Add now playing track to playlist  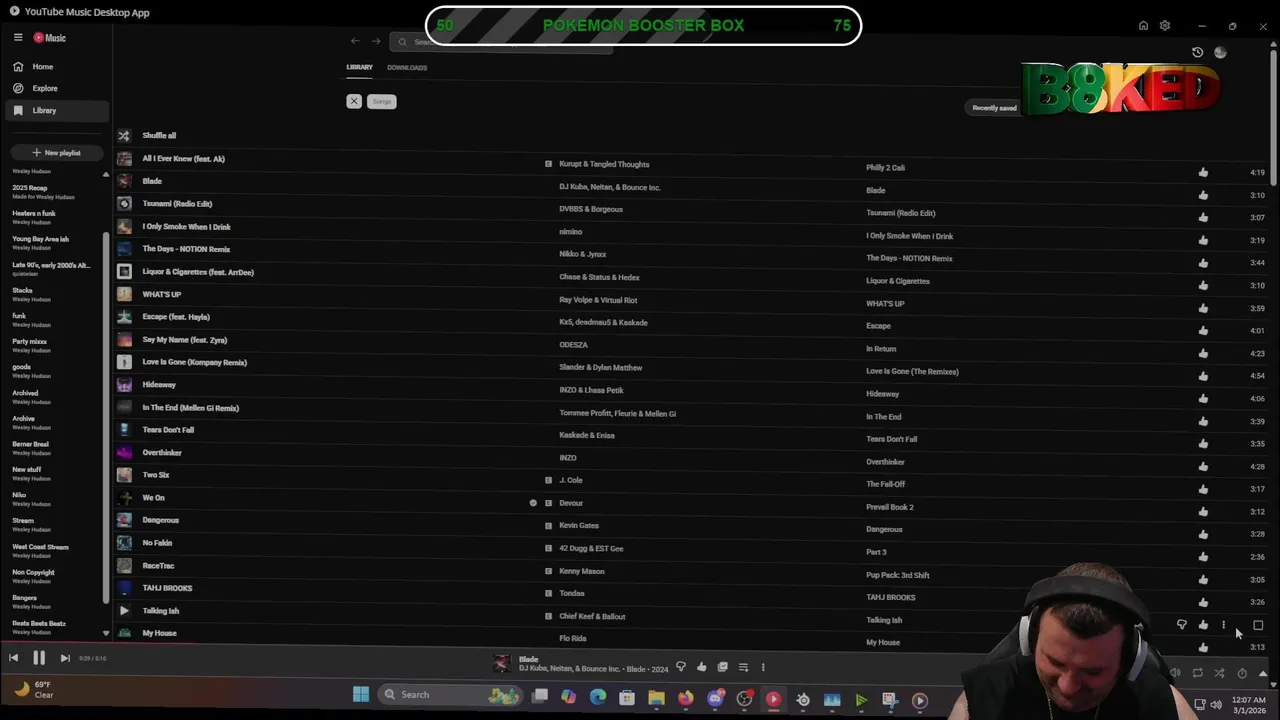(743, 667)
